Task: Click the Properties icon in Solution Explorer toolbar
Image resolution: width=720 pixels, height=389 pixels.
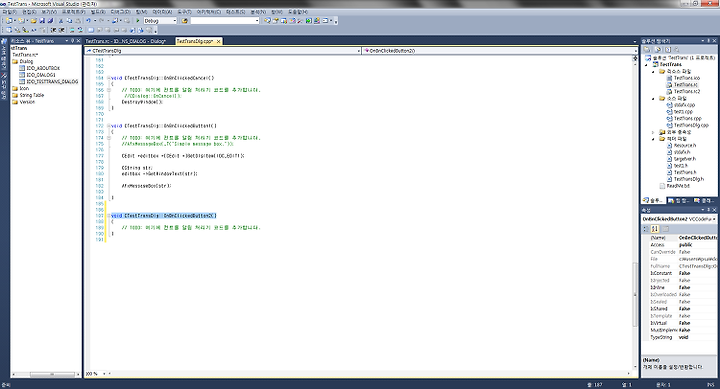Action: (647, 49)
